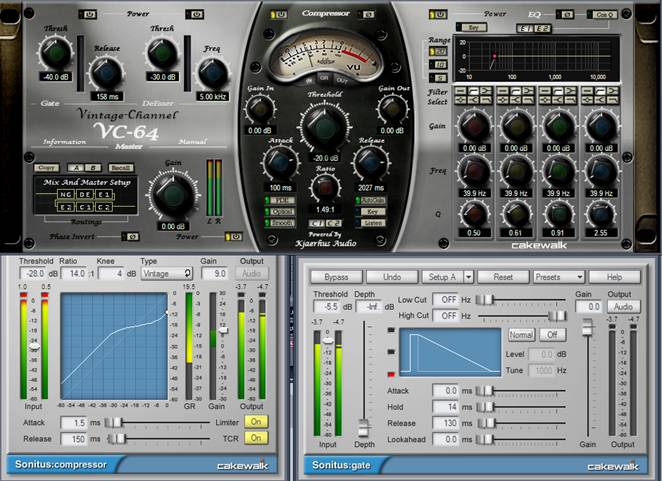Click the third EQ band green Q knob

pos(558,213)
